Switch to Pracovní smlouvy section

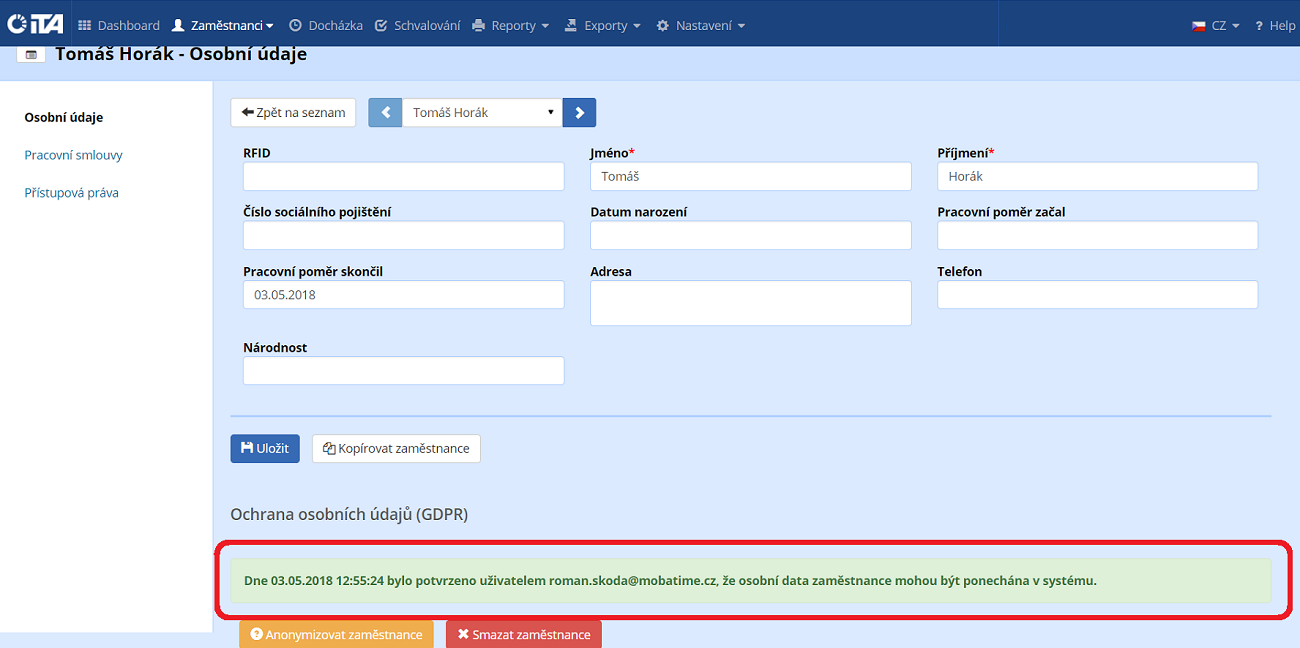(73, 155)
